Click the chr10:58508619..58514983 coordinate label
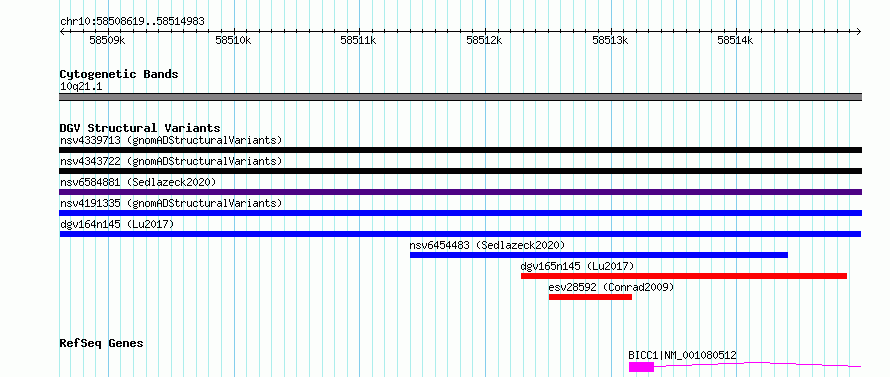Screen dimensions: 890x377 click(x=132, y=22)
